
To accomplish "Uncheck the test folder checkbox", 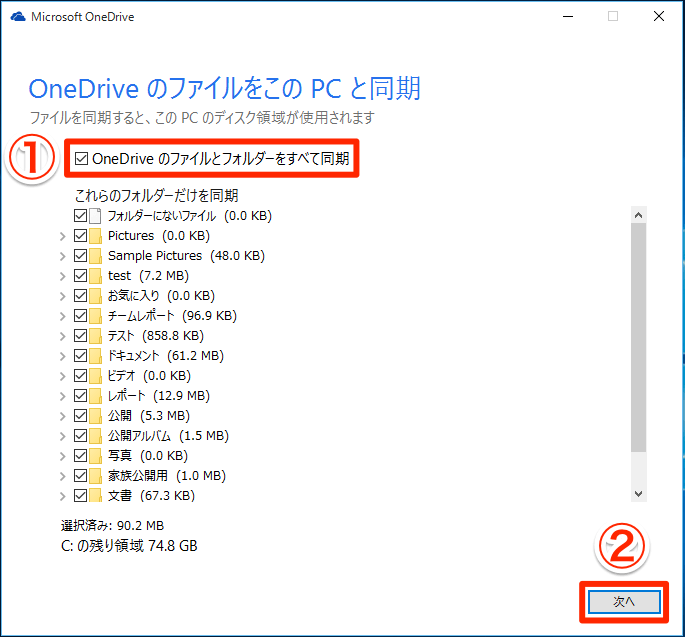I will point(80,276).
